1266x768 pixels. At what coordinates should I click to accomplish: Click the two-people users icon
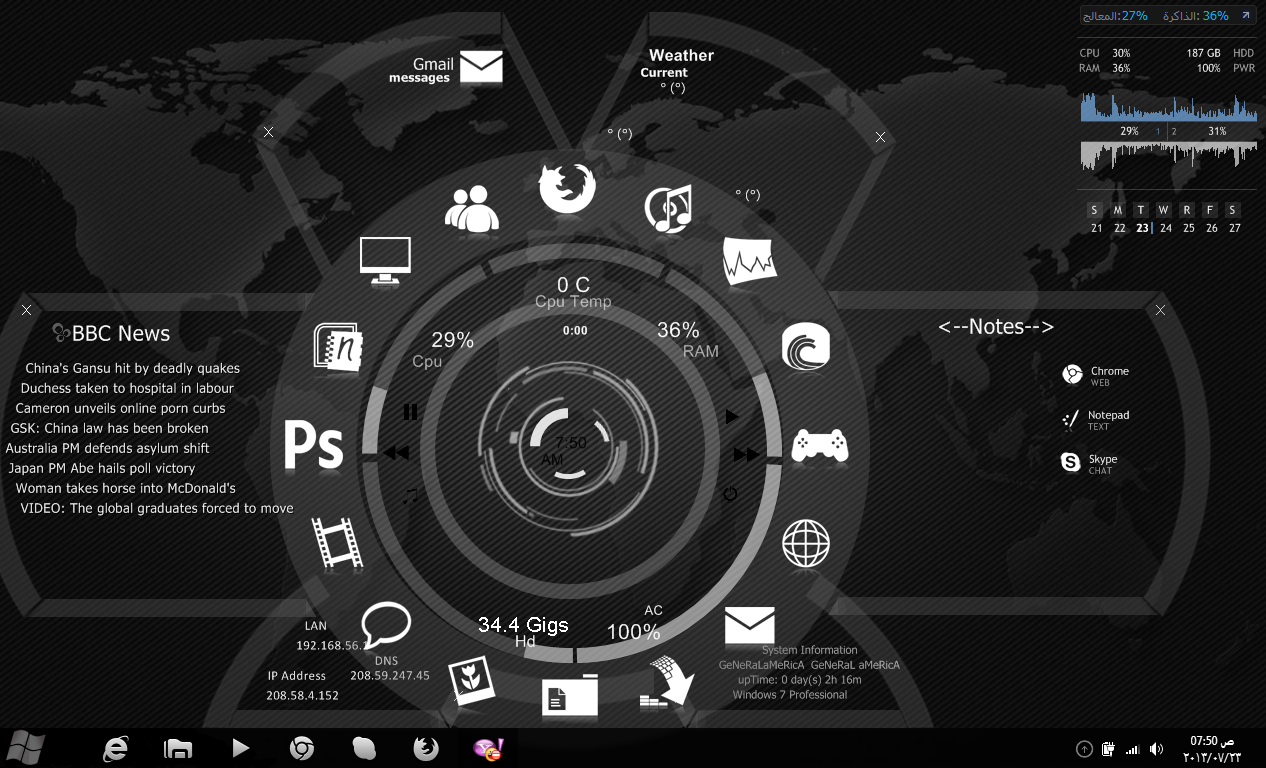(471, 209)
